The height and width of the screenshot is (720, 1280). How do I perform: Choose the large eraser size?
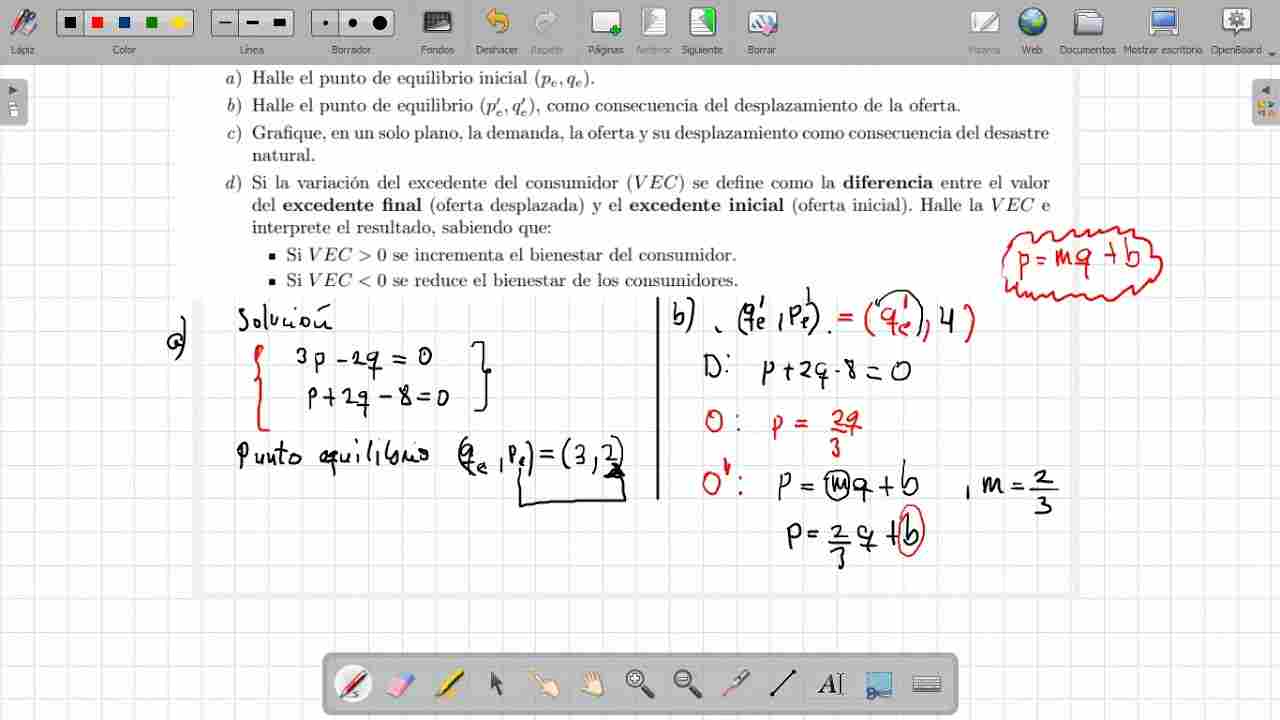(x=379, y=23)
